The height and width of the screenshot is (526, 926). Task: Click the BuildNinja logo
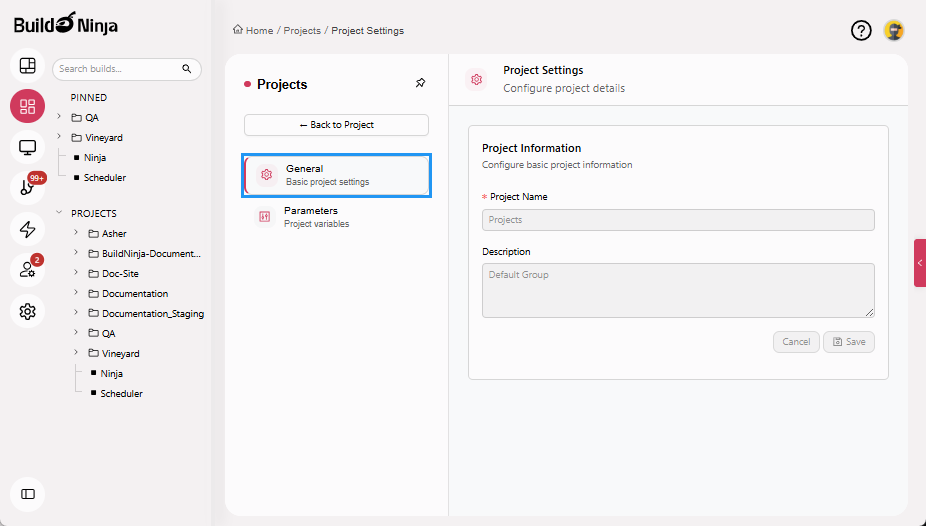66,24
